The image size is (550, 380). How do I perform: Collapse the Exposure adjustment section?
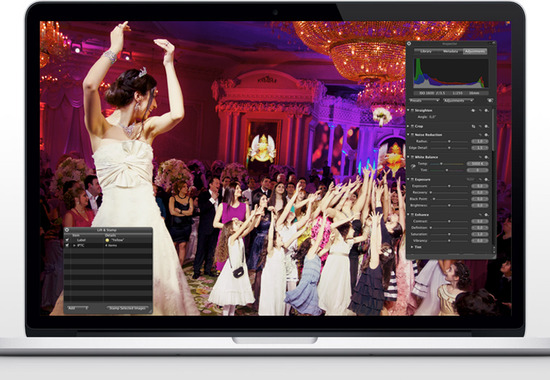(x=408, y=180)
